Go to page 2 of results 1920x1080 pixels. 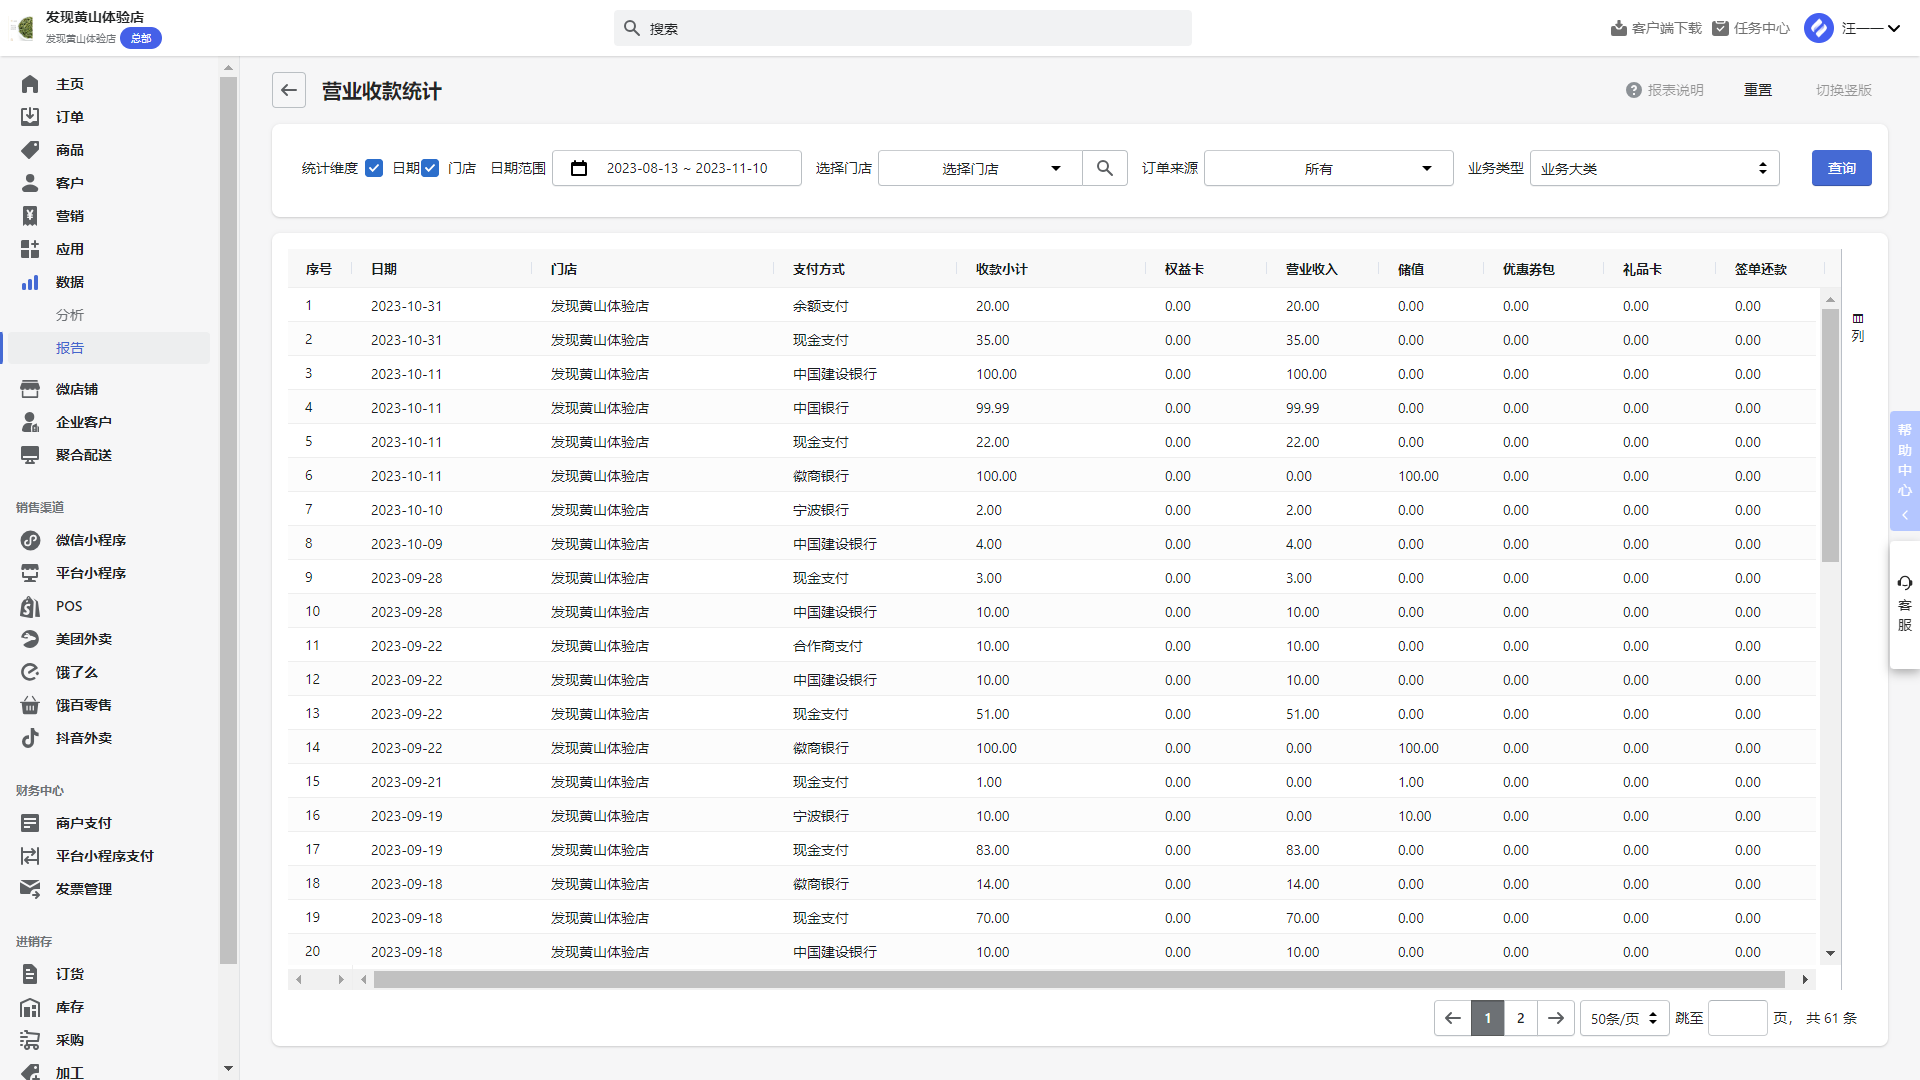click(1520, 1018)
